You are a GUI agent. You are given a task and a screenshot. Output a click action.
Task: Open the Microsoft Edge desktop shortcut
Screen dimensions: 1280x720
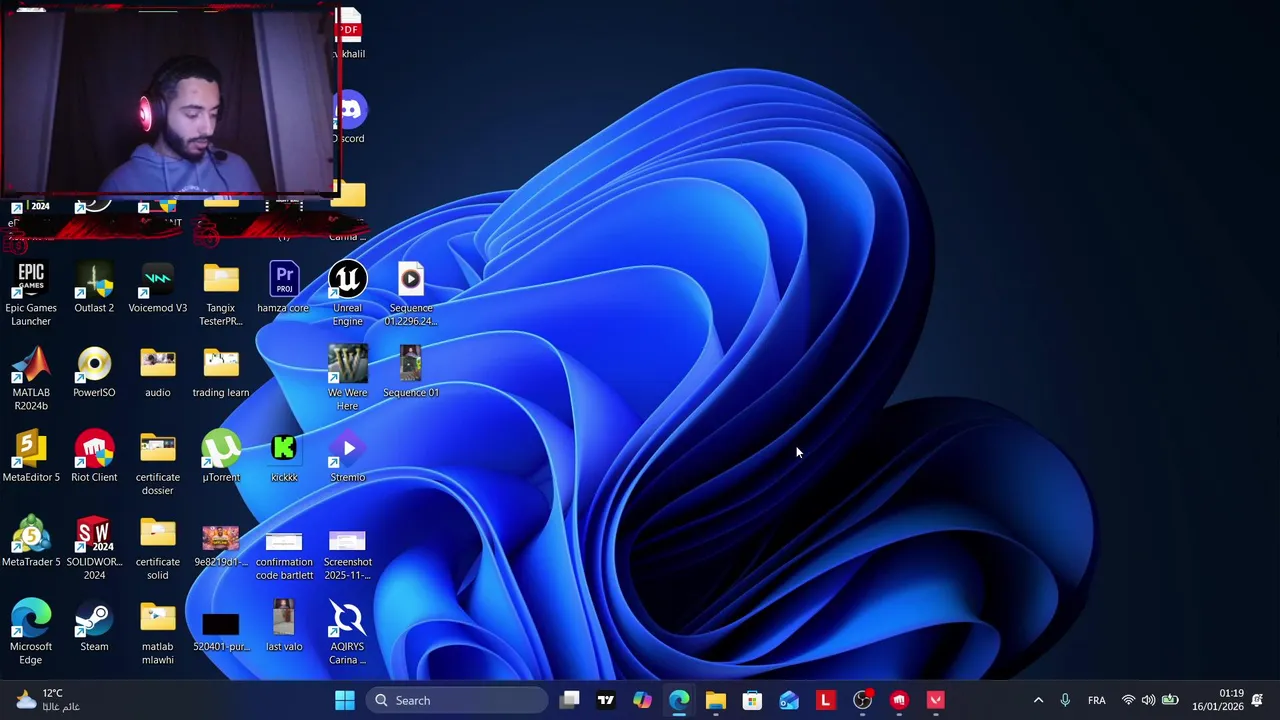click(30, 633)
